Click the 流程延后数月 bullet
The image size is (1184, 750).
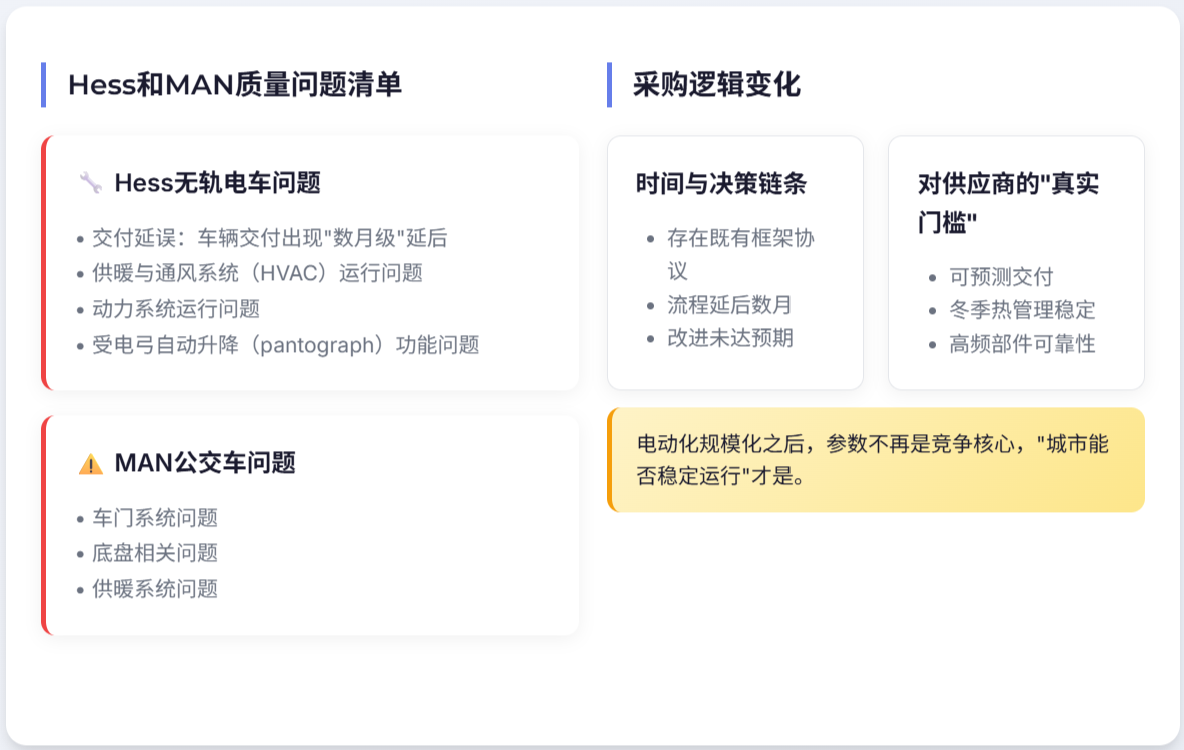click(730, 305)
